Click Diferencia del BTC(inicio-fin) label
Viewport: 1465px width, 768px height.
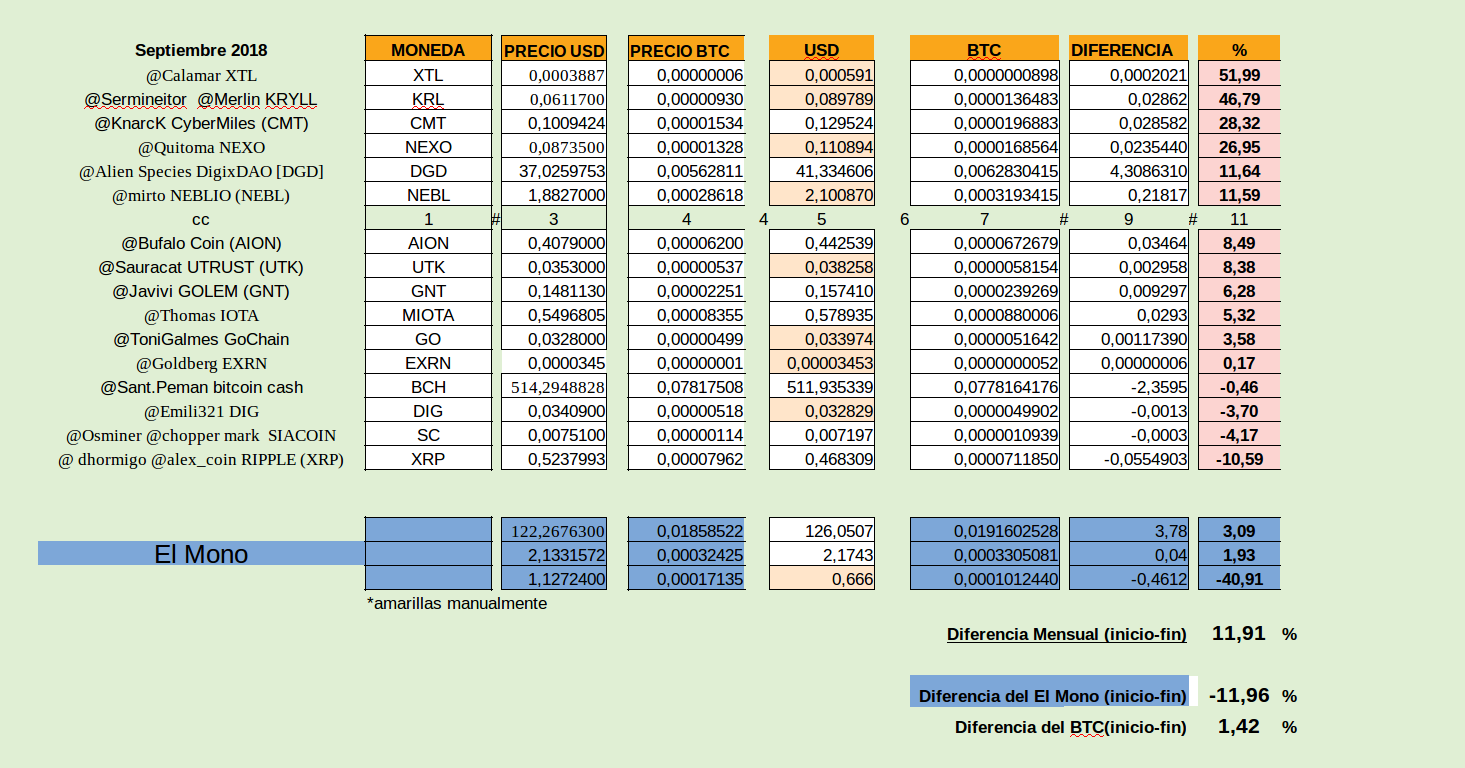[x=1071, y=727]
